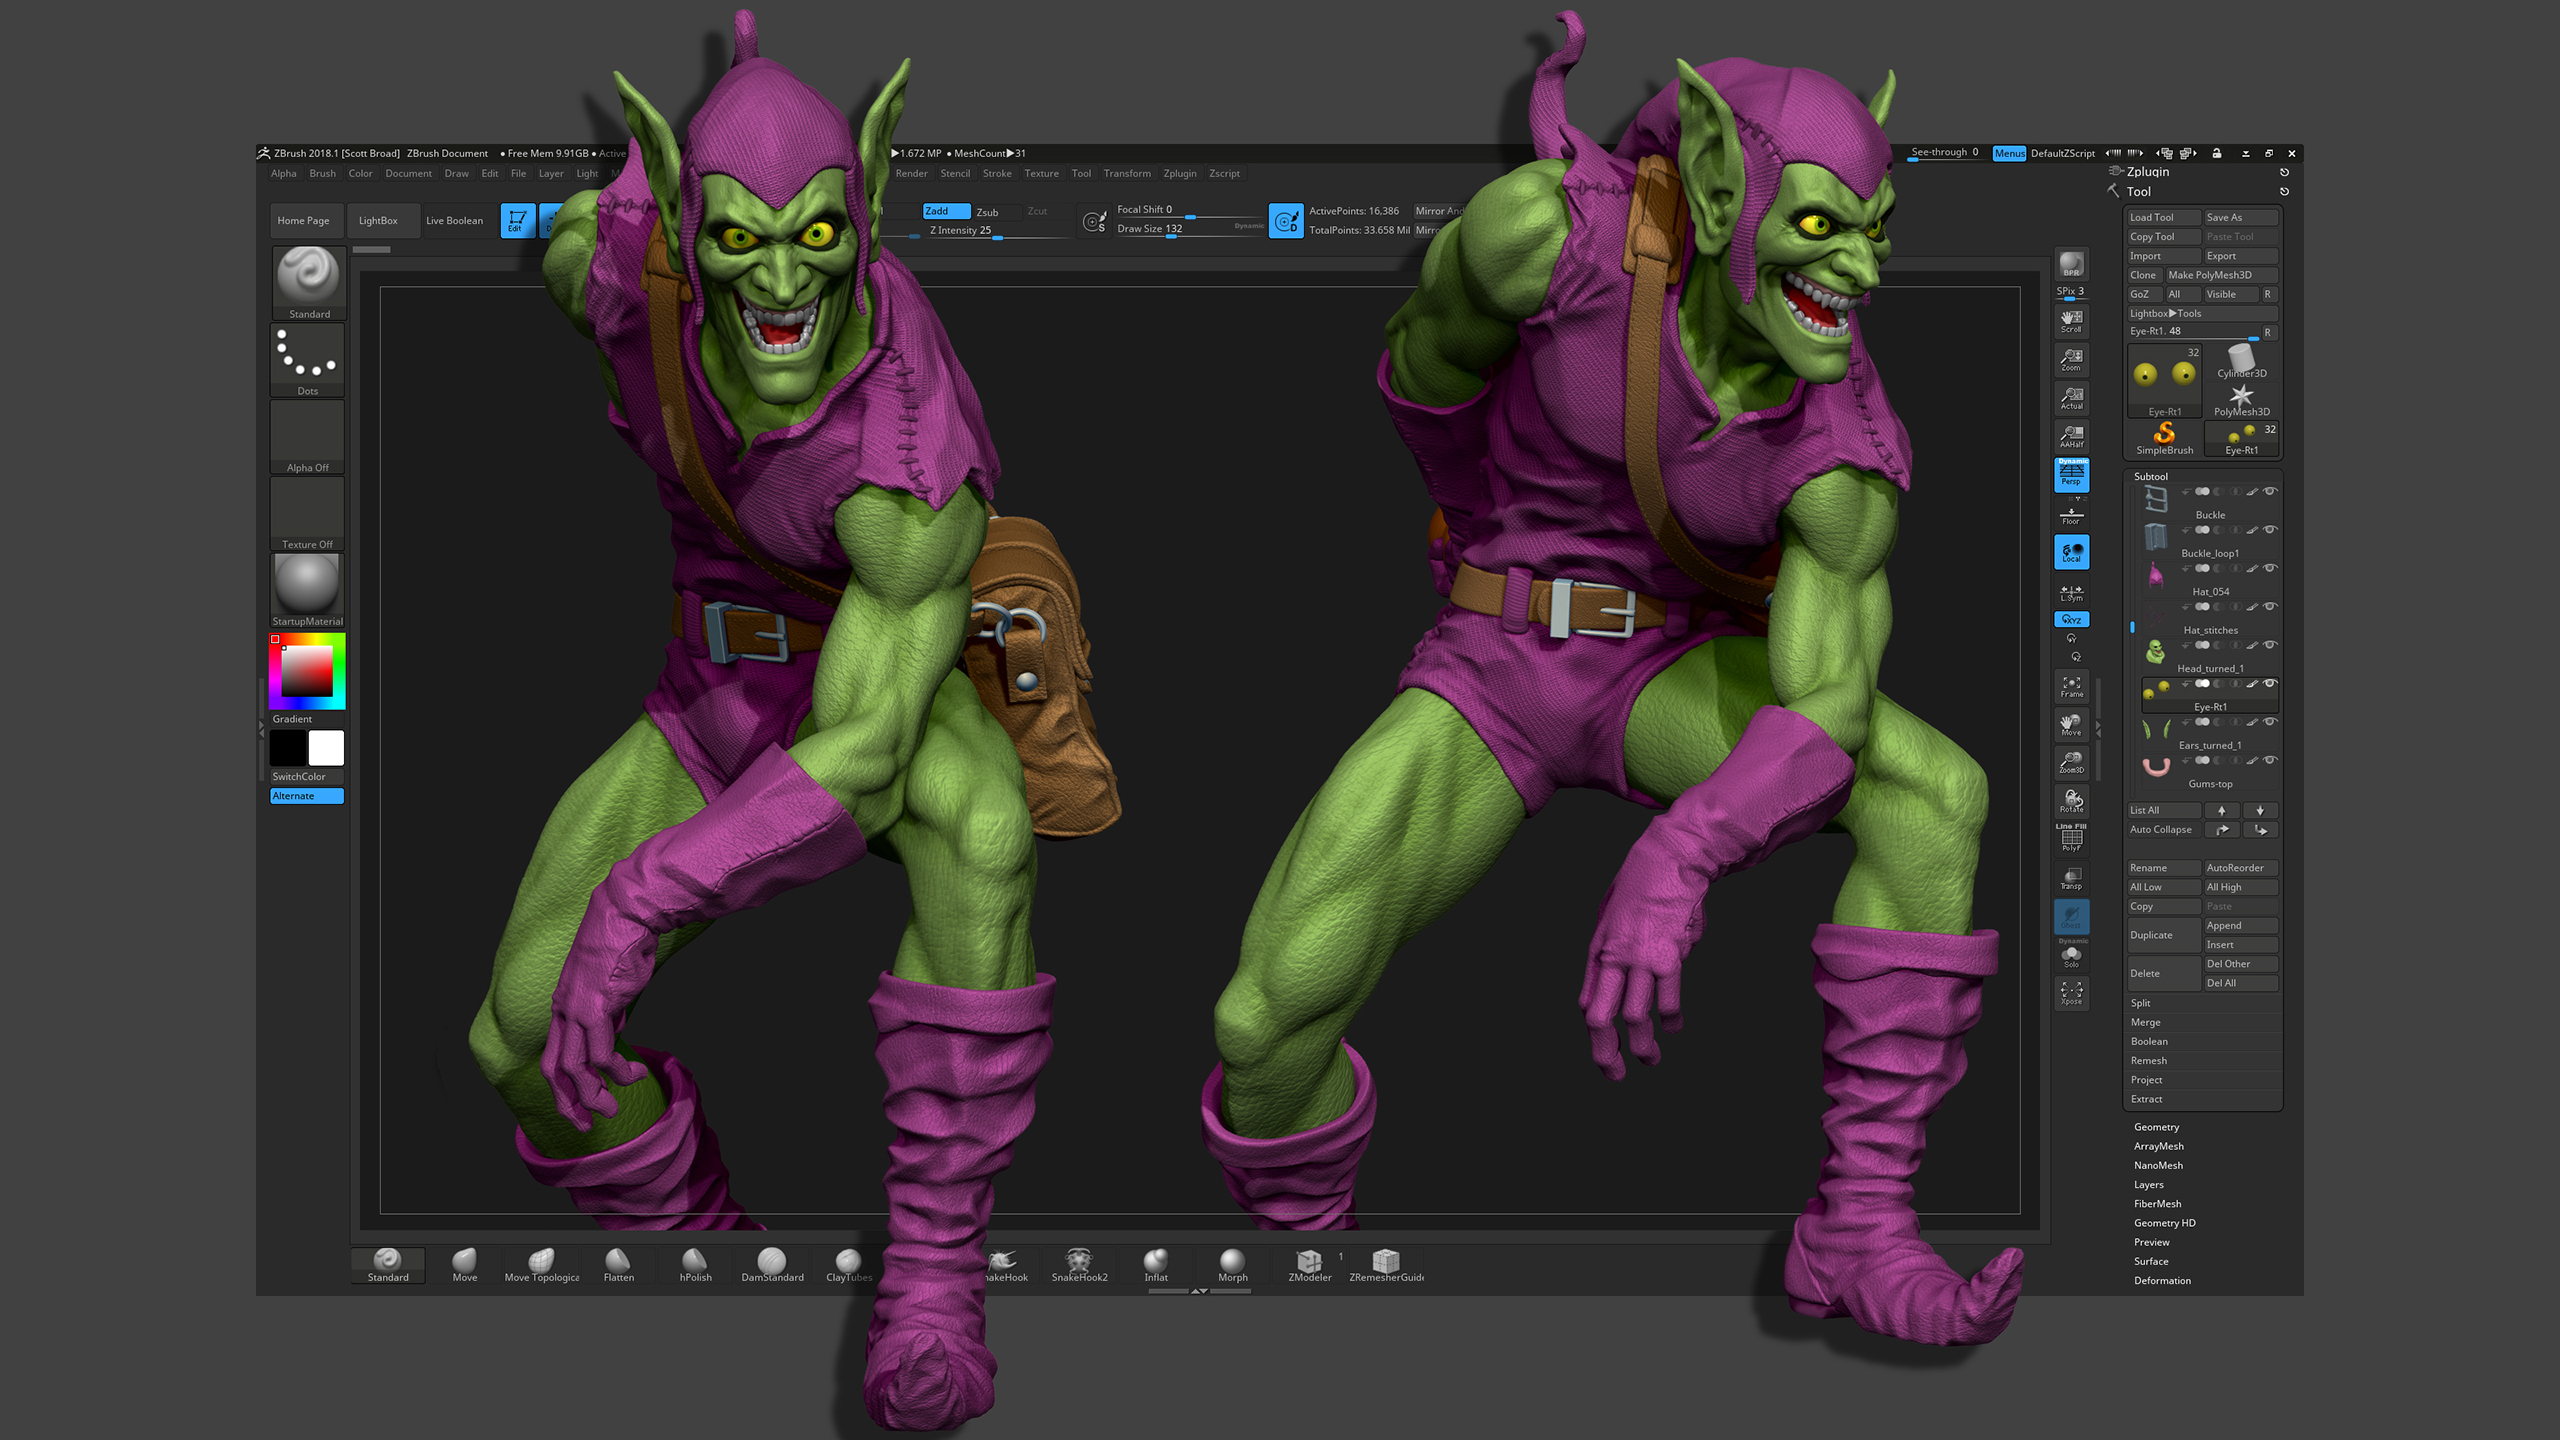The height and width of the screenshot is (1440, 2560).
Task: Click the AAHalf icon
Action: [x=2071, y=436]
